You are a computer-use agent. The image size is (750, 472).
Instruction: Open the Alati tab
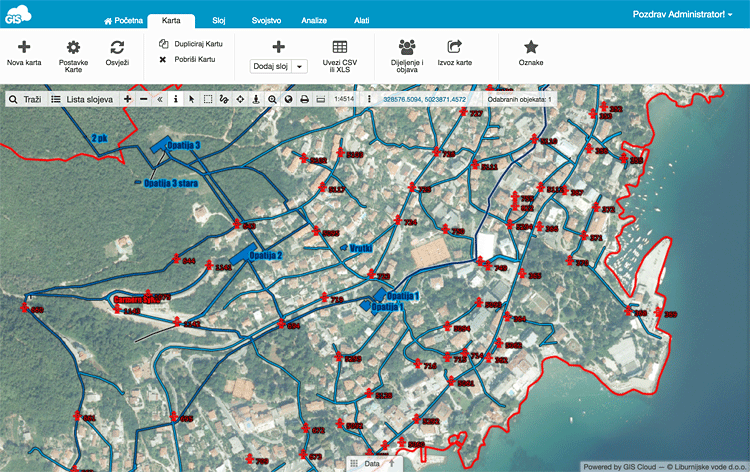point(361,21)
